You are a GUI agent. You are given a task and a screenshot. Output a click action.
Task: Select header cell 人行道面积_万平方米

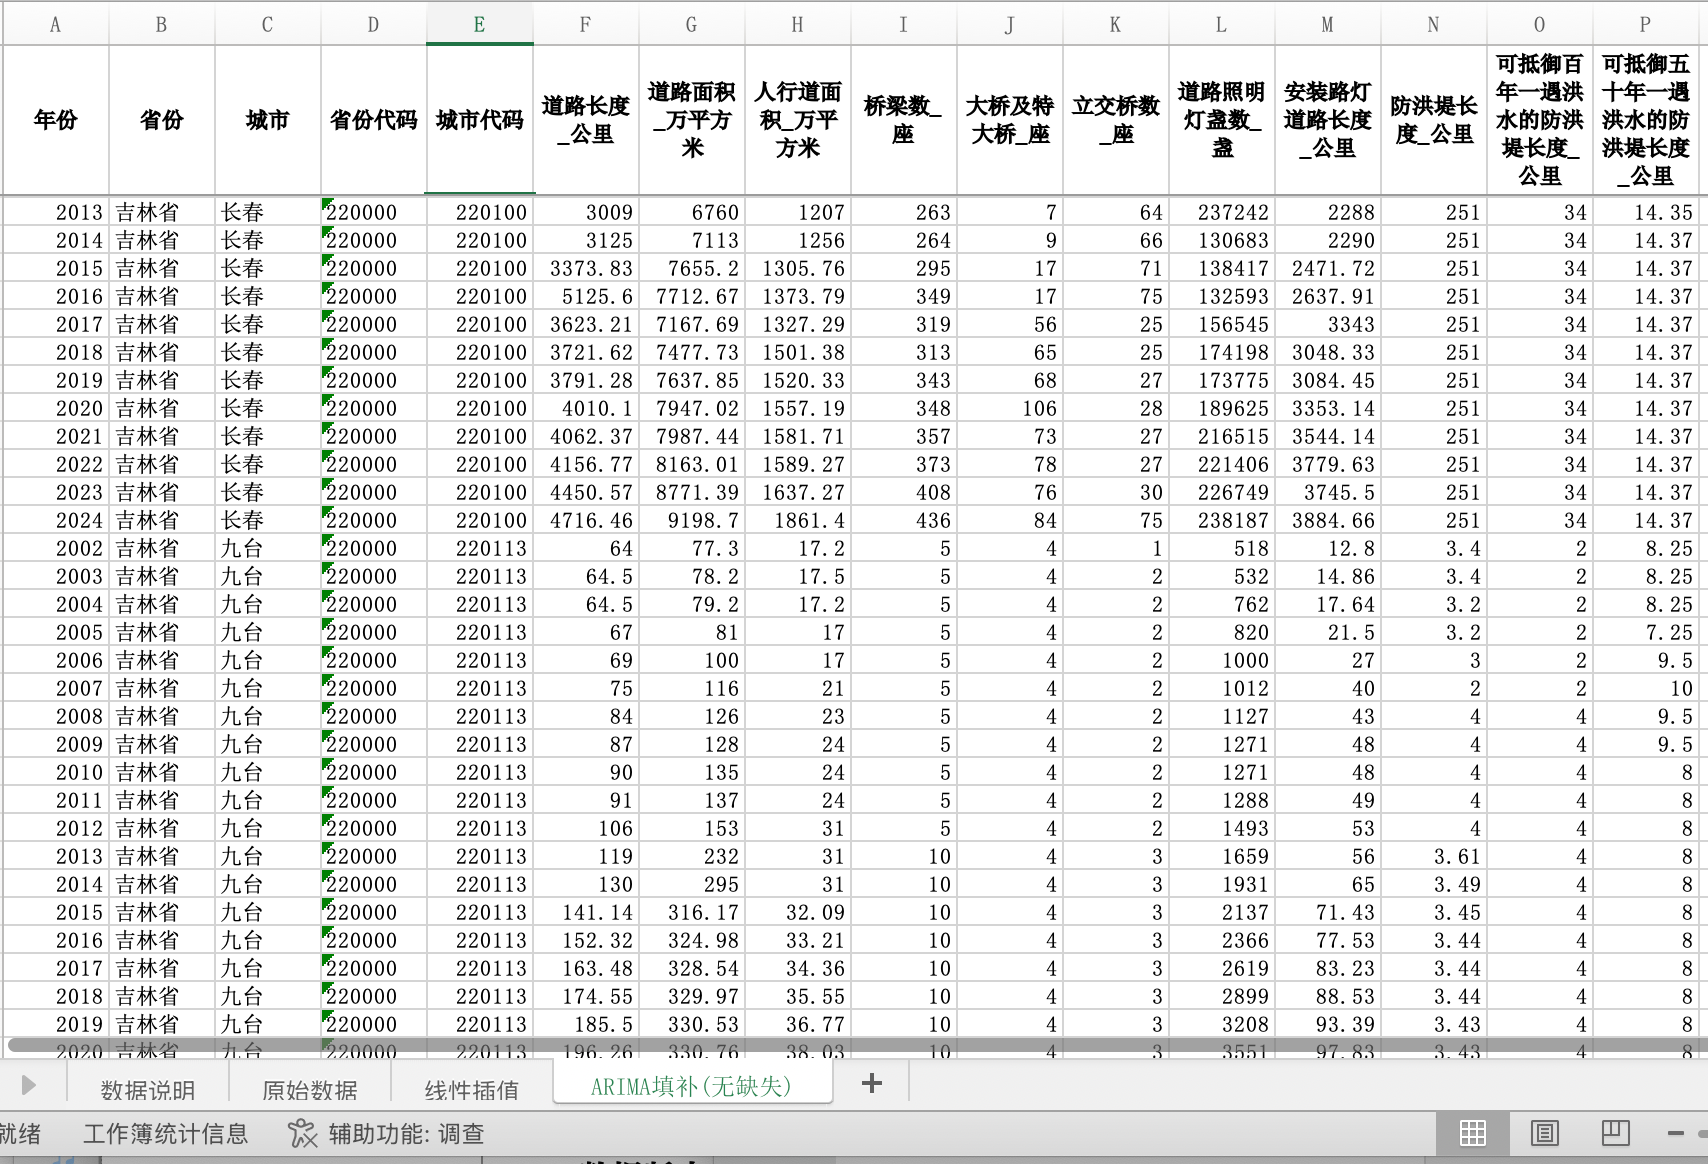(x=798, y=120)
